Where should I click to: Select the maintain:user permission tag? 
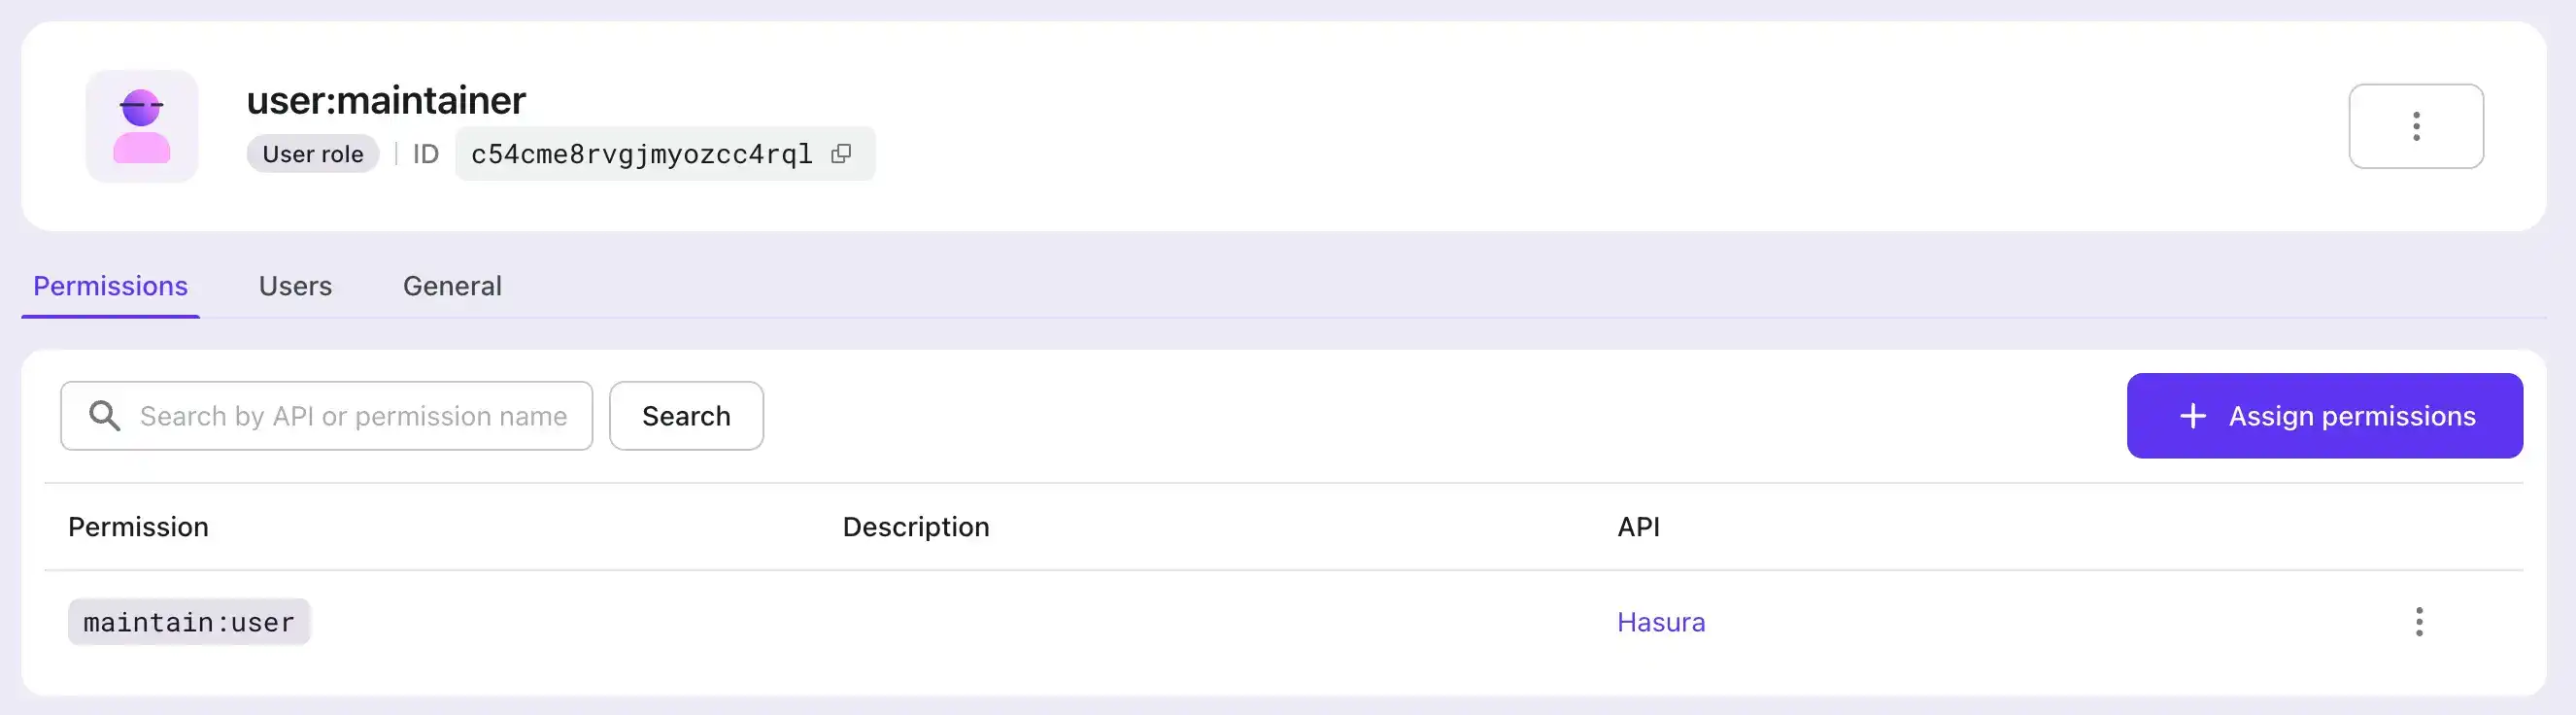click(189, 622)
